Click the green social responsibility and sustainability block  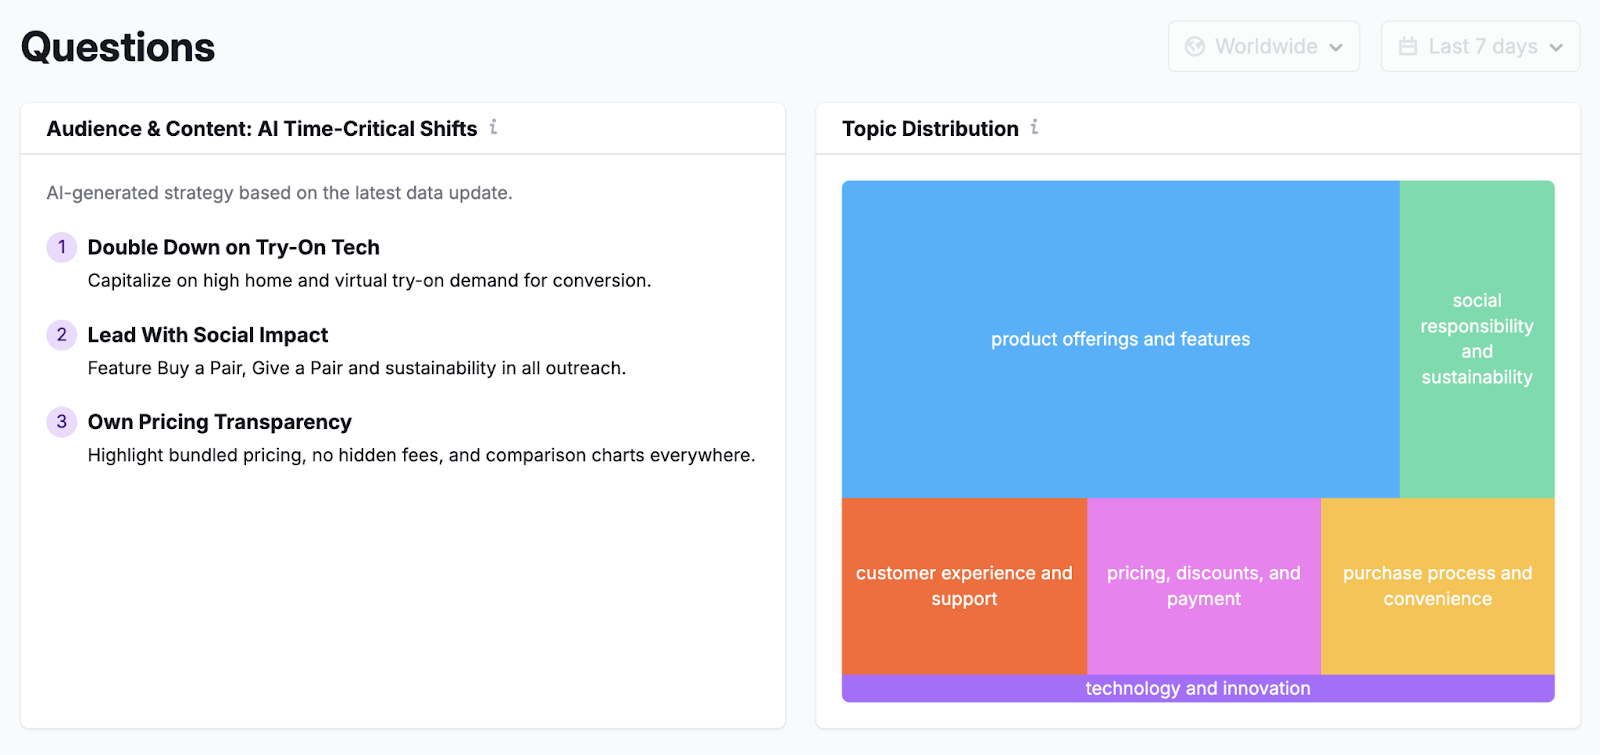pyautogui.click(x=1477, y=339)
